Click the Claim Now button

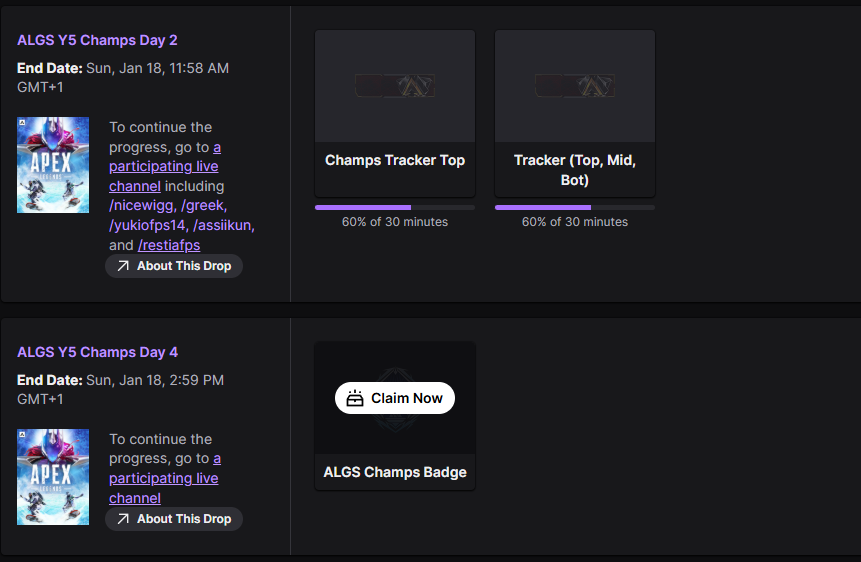395,398
